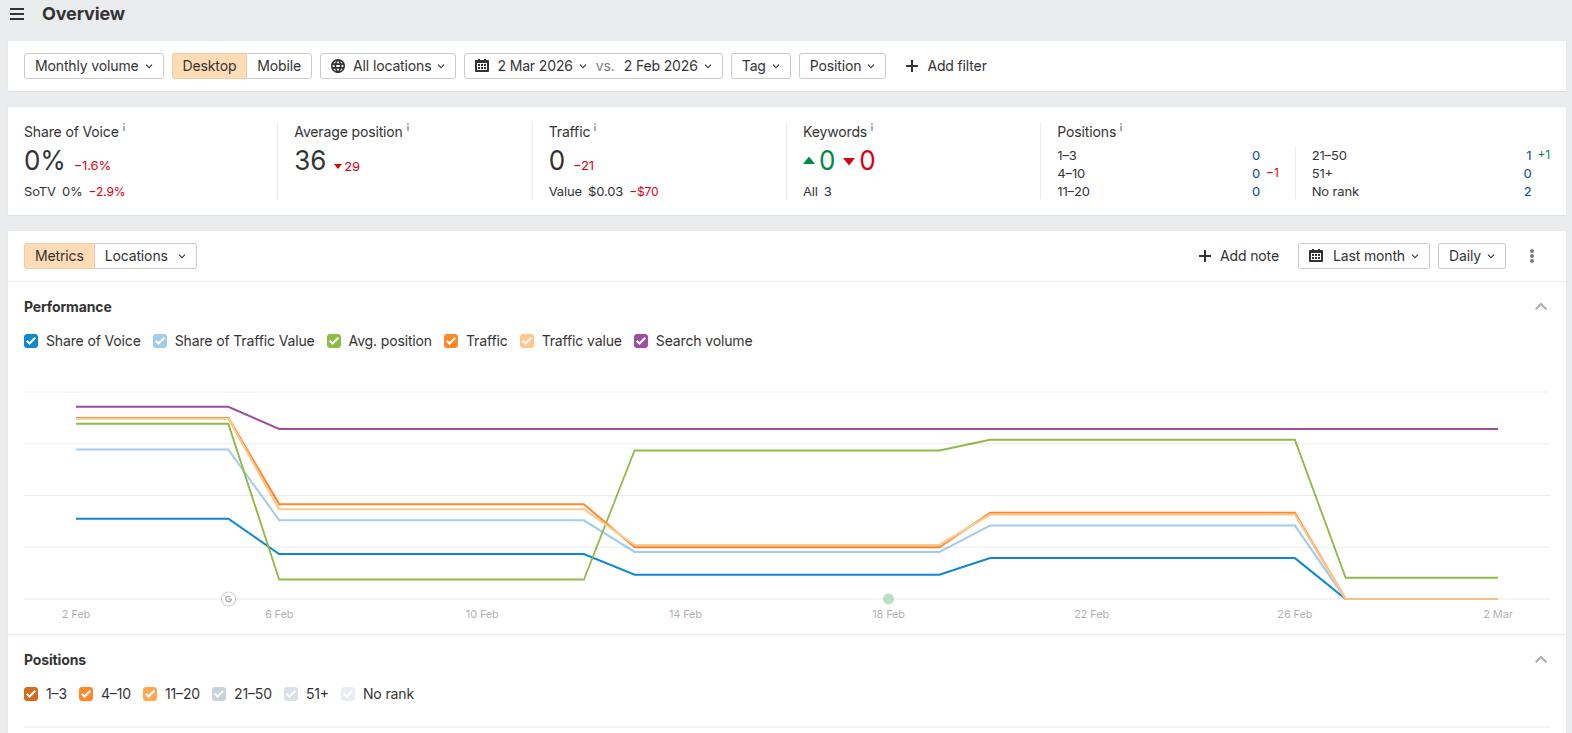The width and height of the screenshot is (1572, 733).
Task: Open the three-dot chart options menu
Action: [x=1532, y=256]
